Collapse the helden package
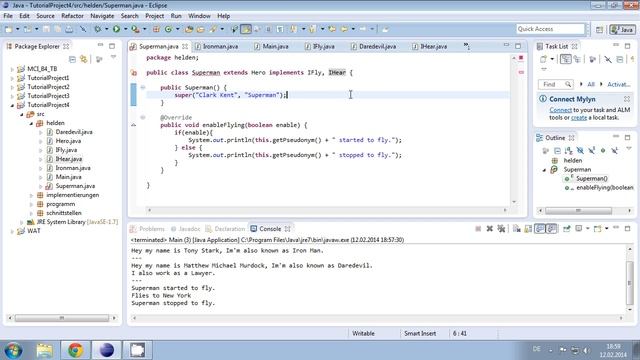The width and height of the screenshot is (640, 360). tap(31, 123)
